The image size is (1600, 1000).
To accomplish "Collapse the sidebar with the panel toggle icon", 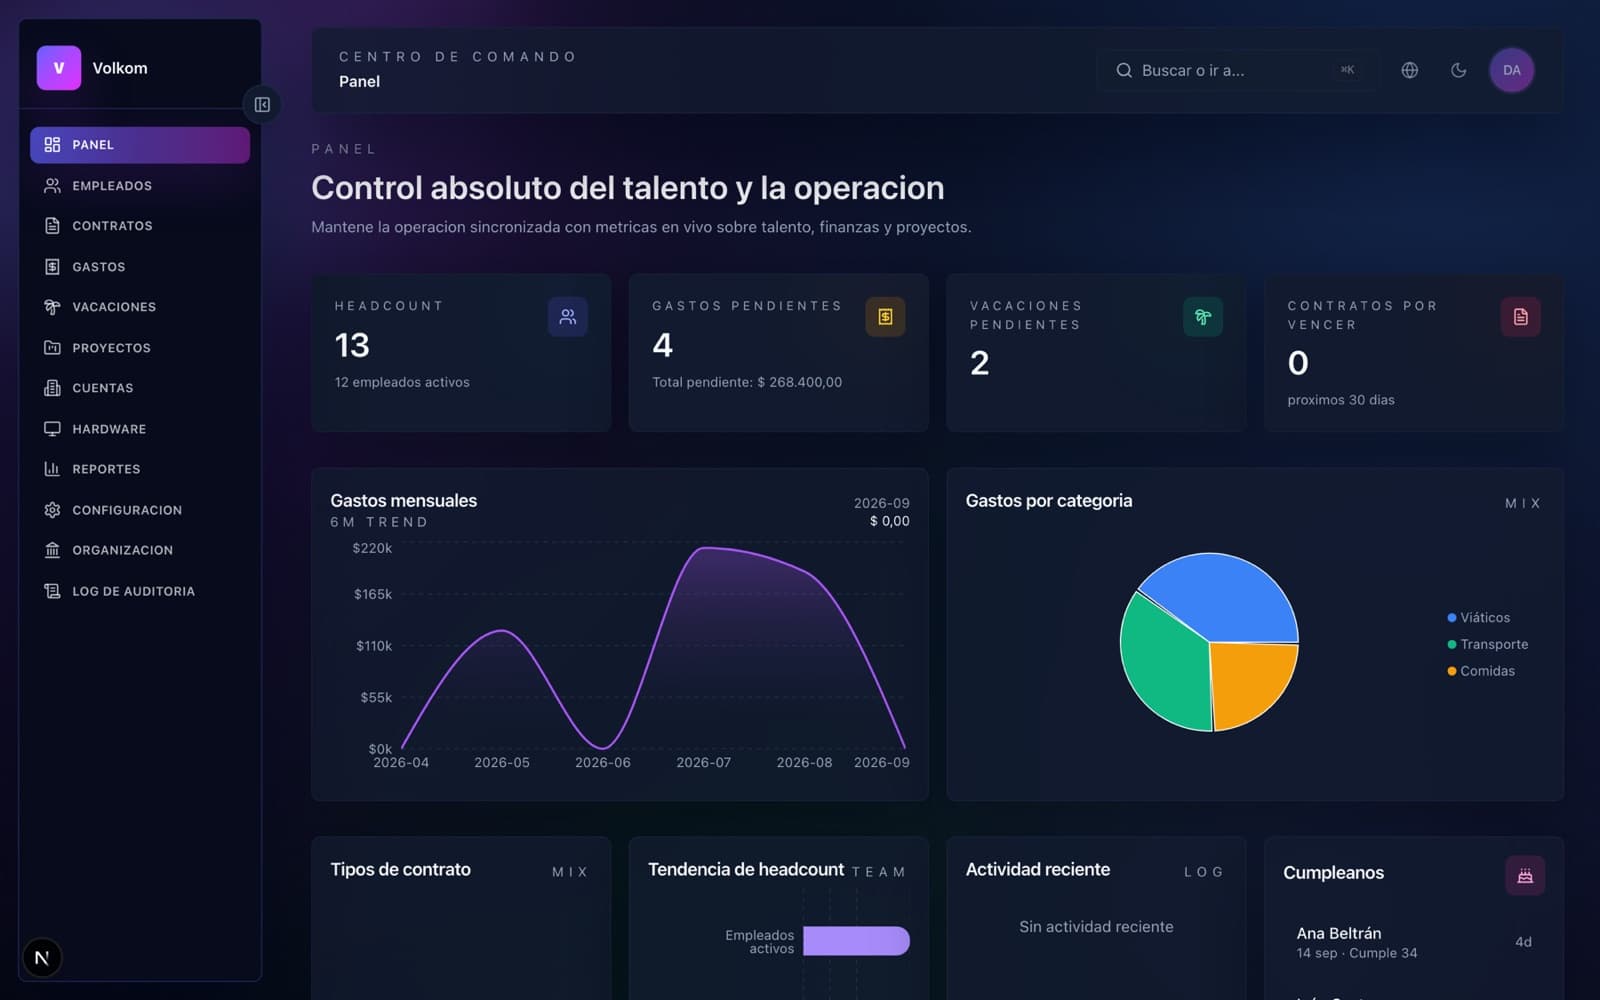I will pyautogui.click(x=262, y=105).
